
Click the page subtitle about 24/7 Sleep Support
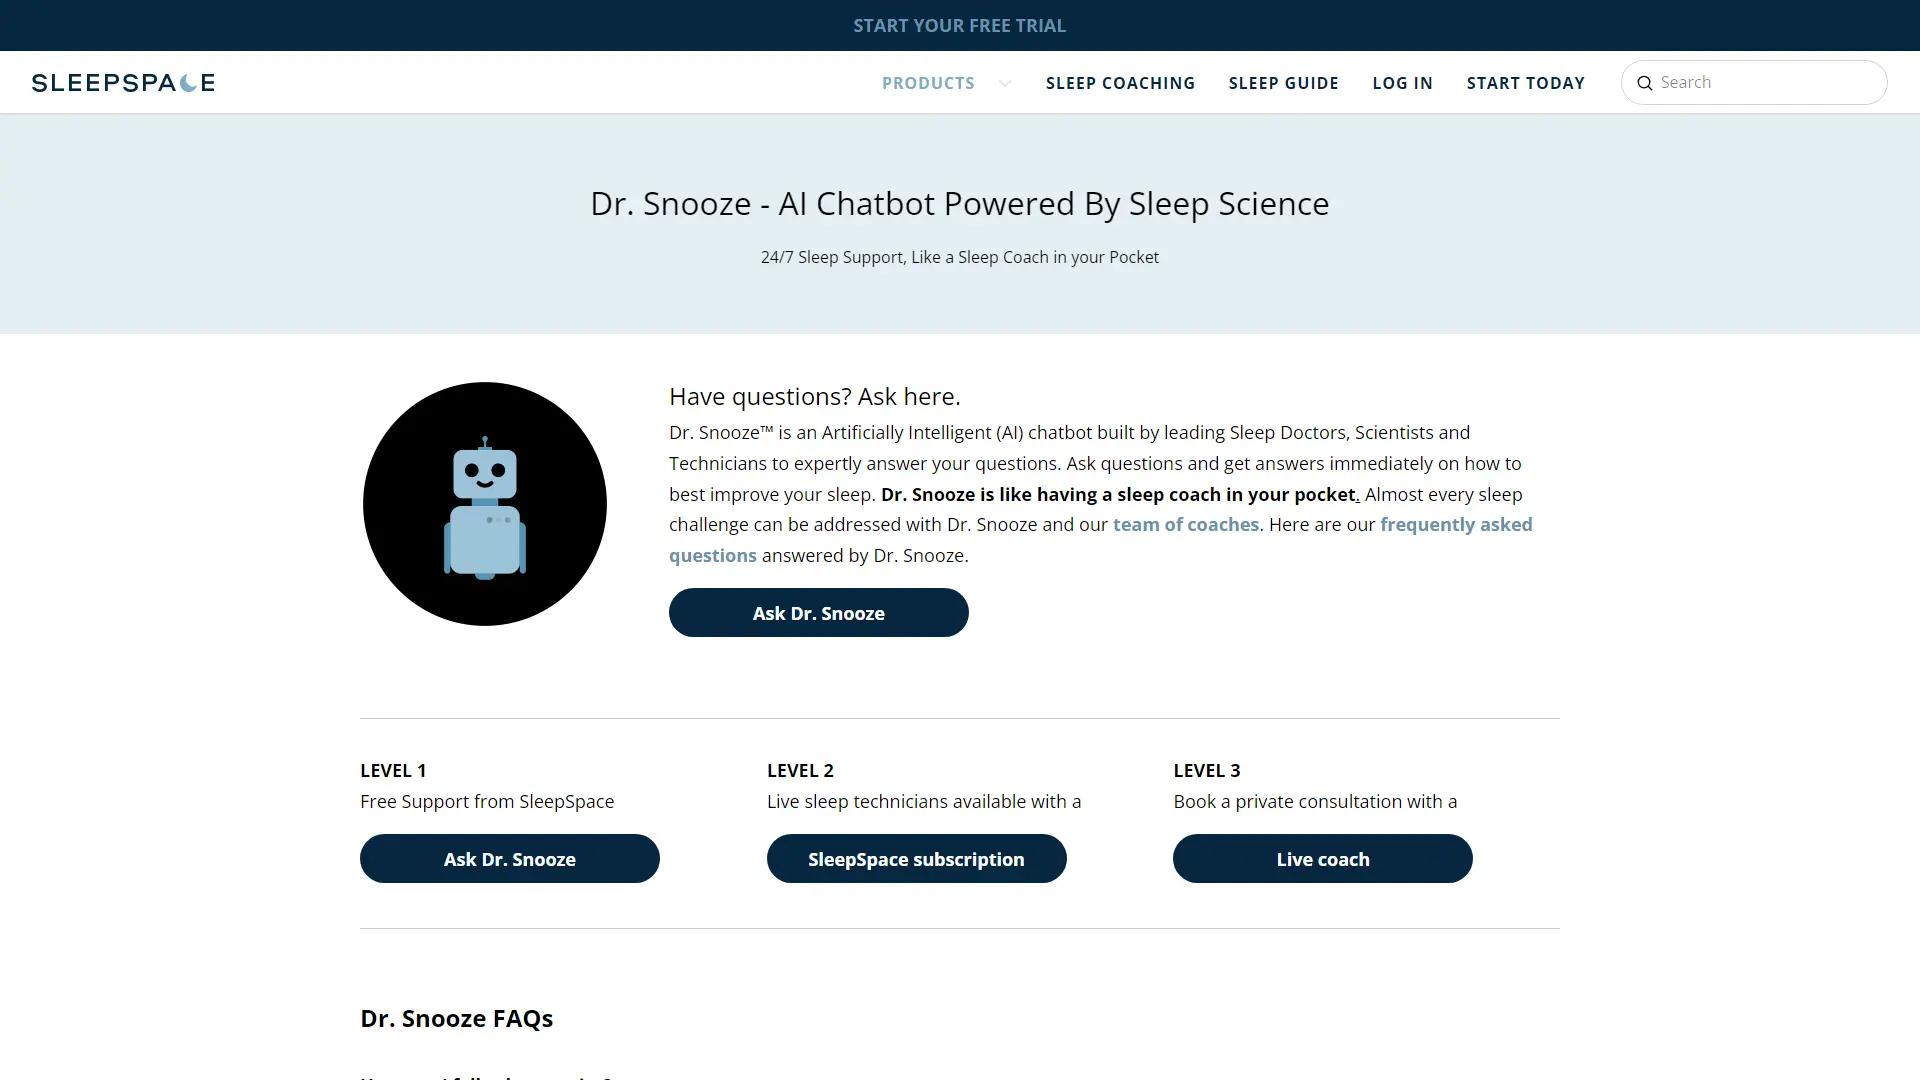[959, 257]
